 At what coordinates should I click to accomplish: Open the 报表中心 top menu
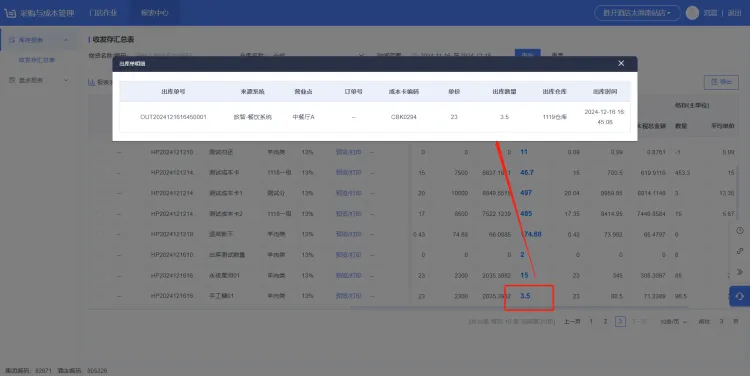154,13
